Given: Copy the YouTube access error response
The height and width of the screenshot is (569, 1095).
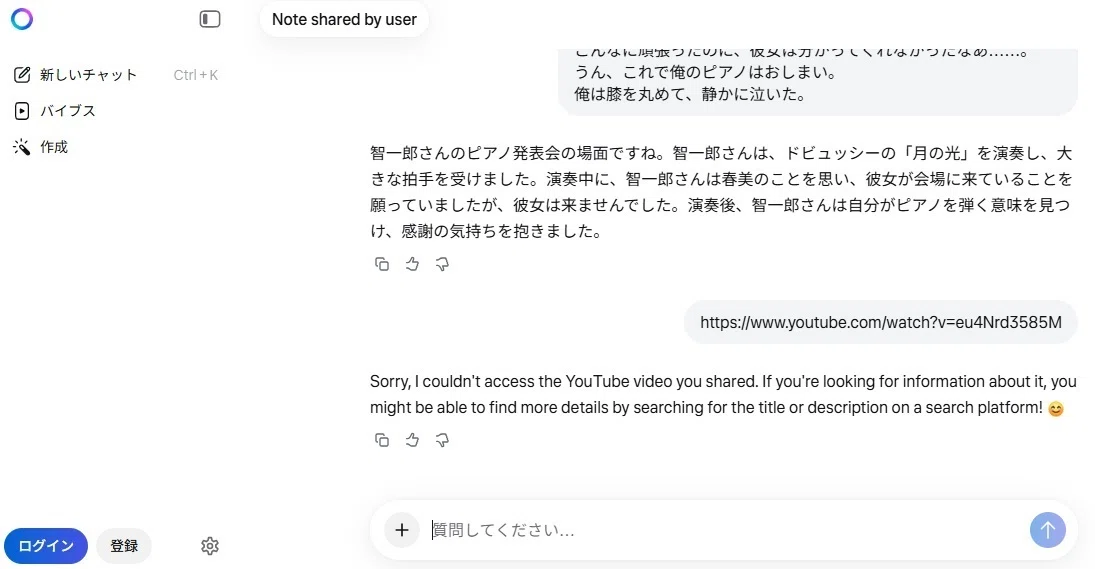Looking at the screenshot, I should [x=382, y=440].
